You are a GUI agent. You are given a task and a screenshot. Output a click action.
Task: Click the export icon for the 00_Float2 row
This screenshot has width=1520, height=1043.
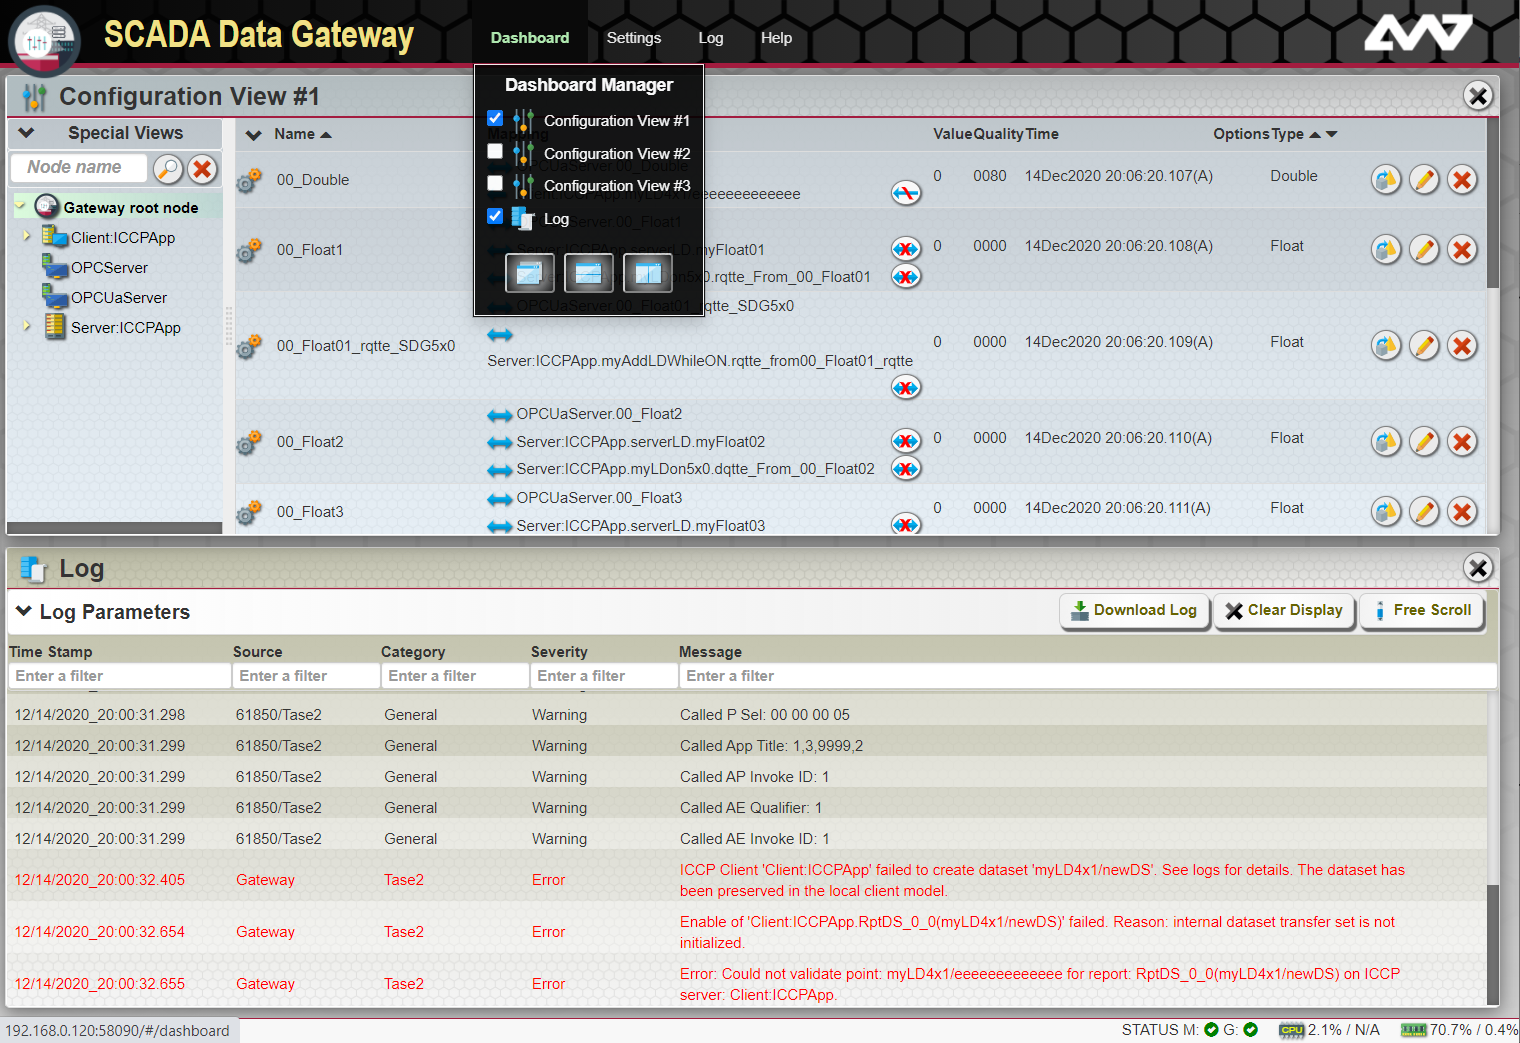click(1386, 441)
